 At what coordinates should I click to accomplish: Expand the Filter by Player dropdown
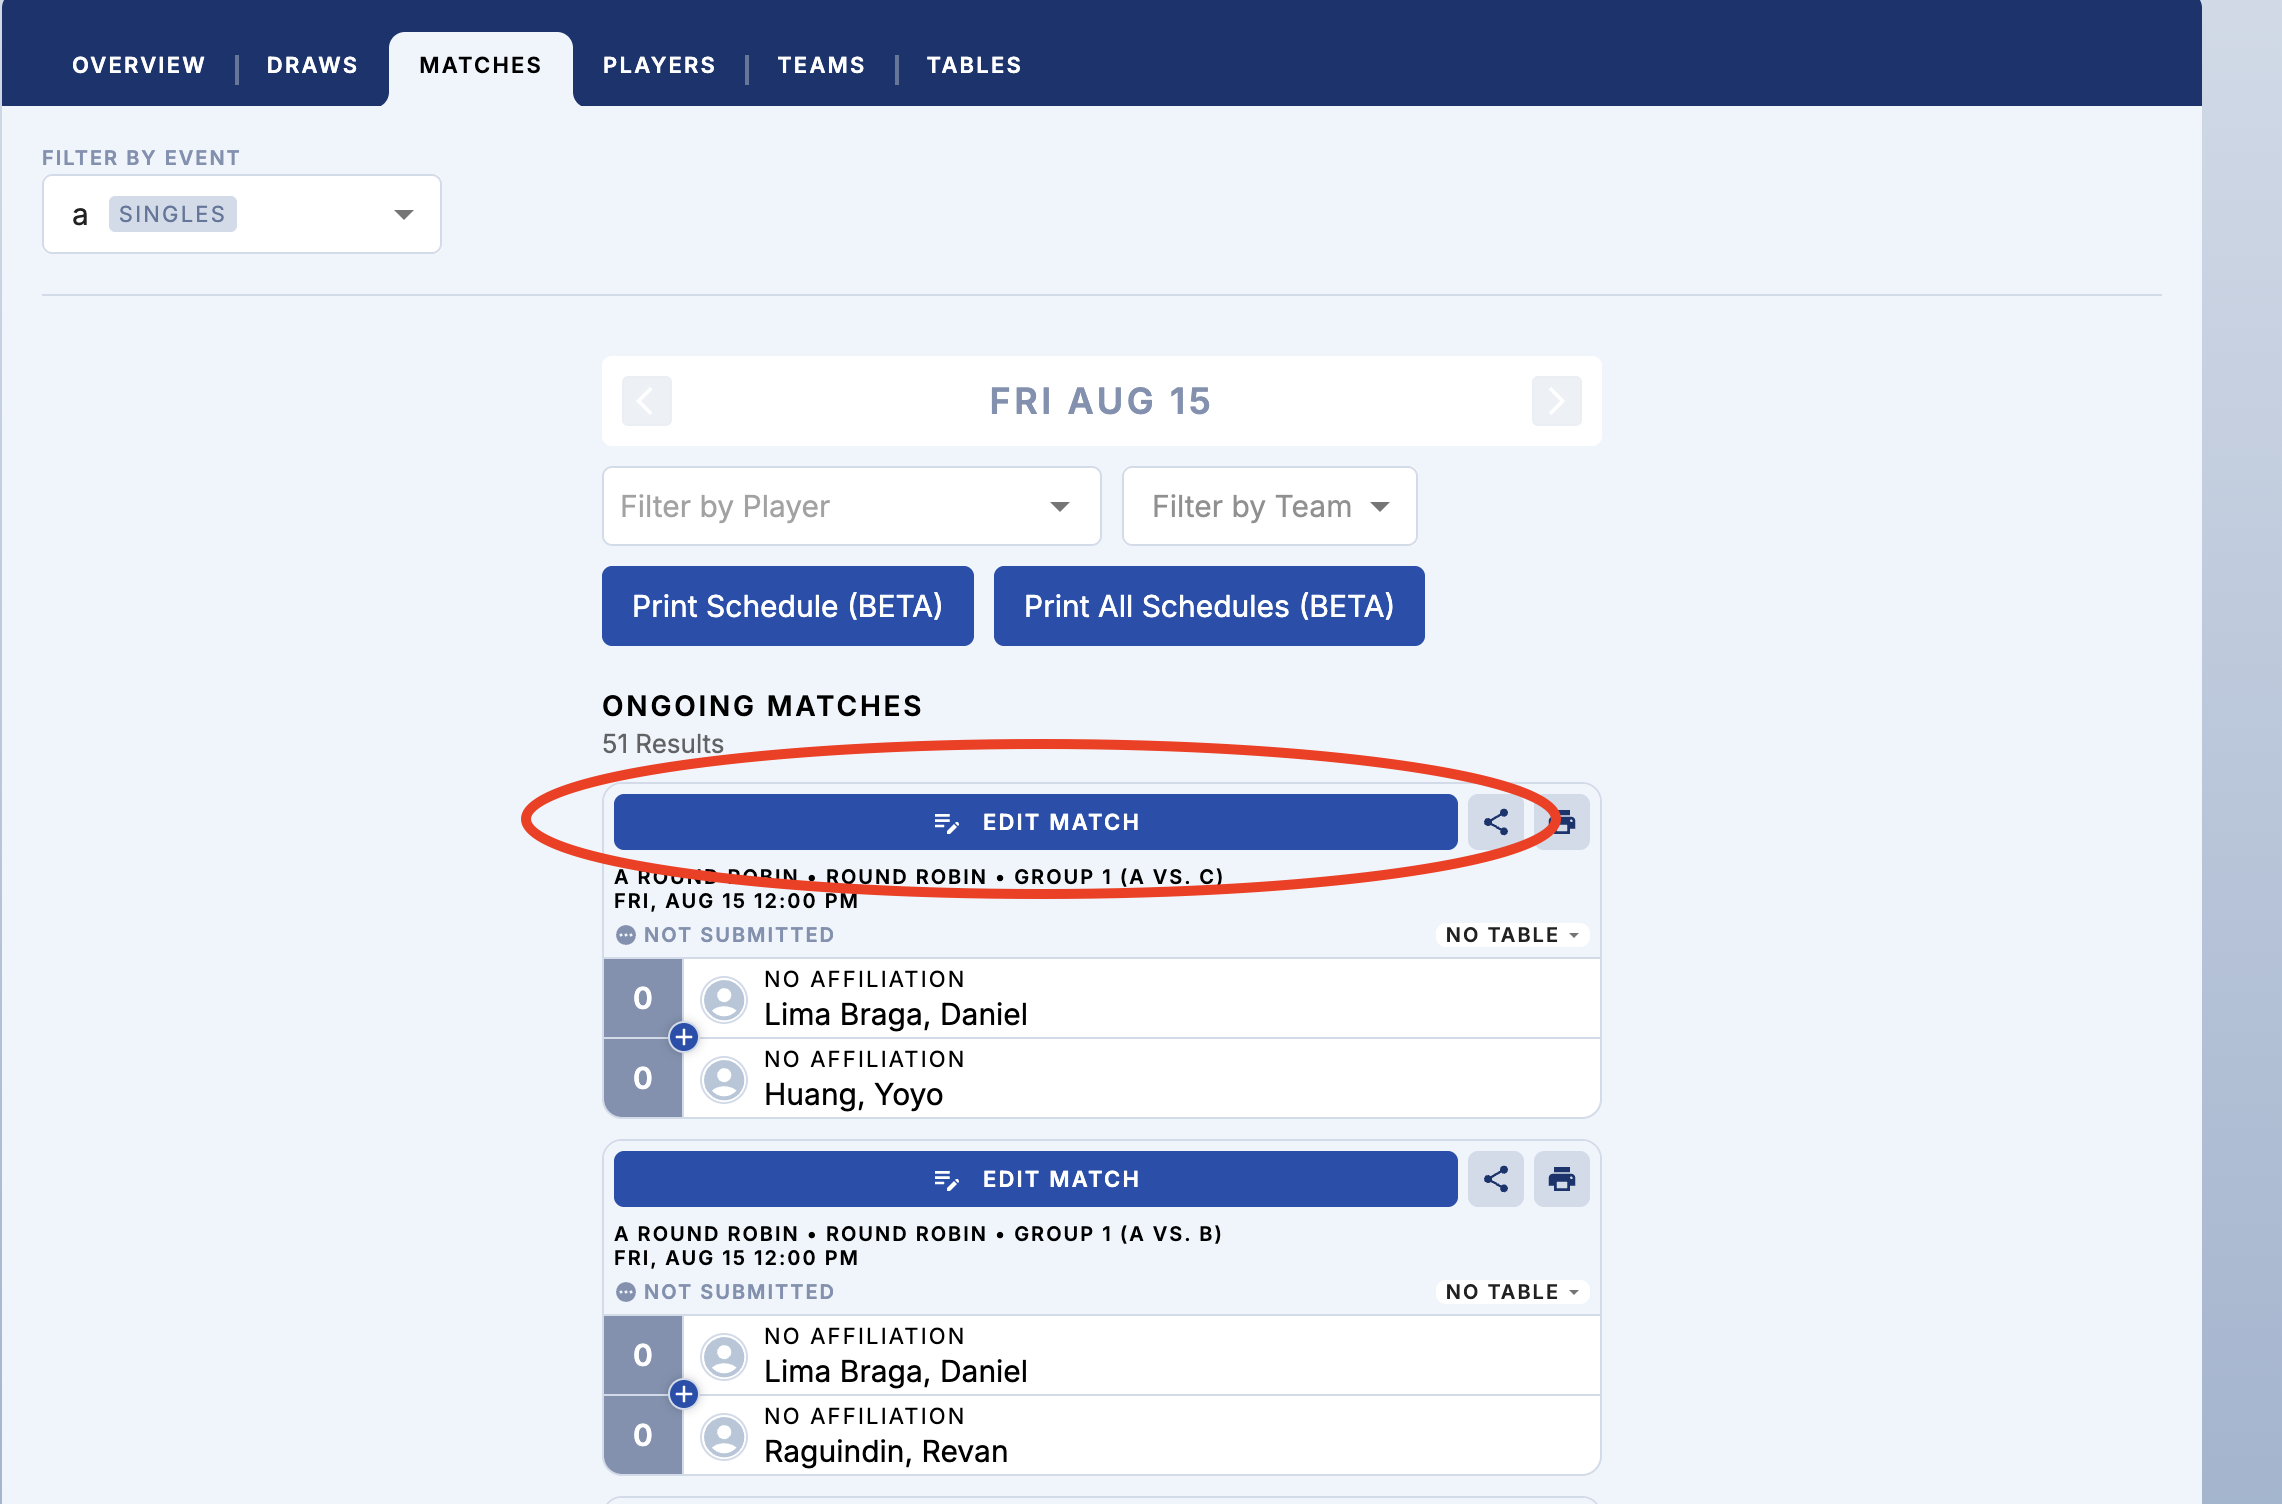tap(851, 506)
